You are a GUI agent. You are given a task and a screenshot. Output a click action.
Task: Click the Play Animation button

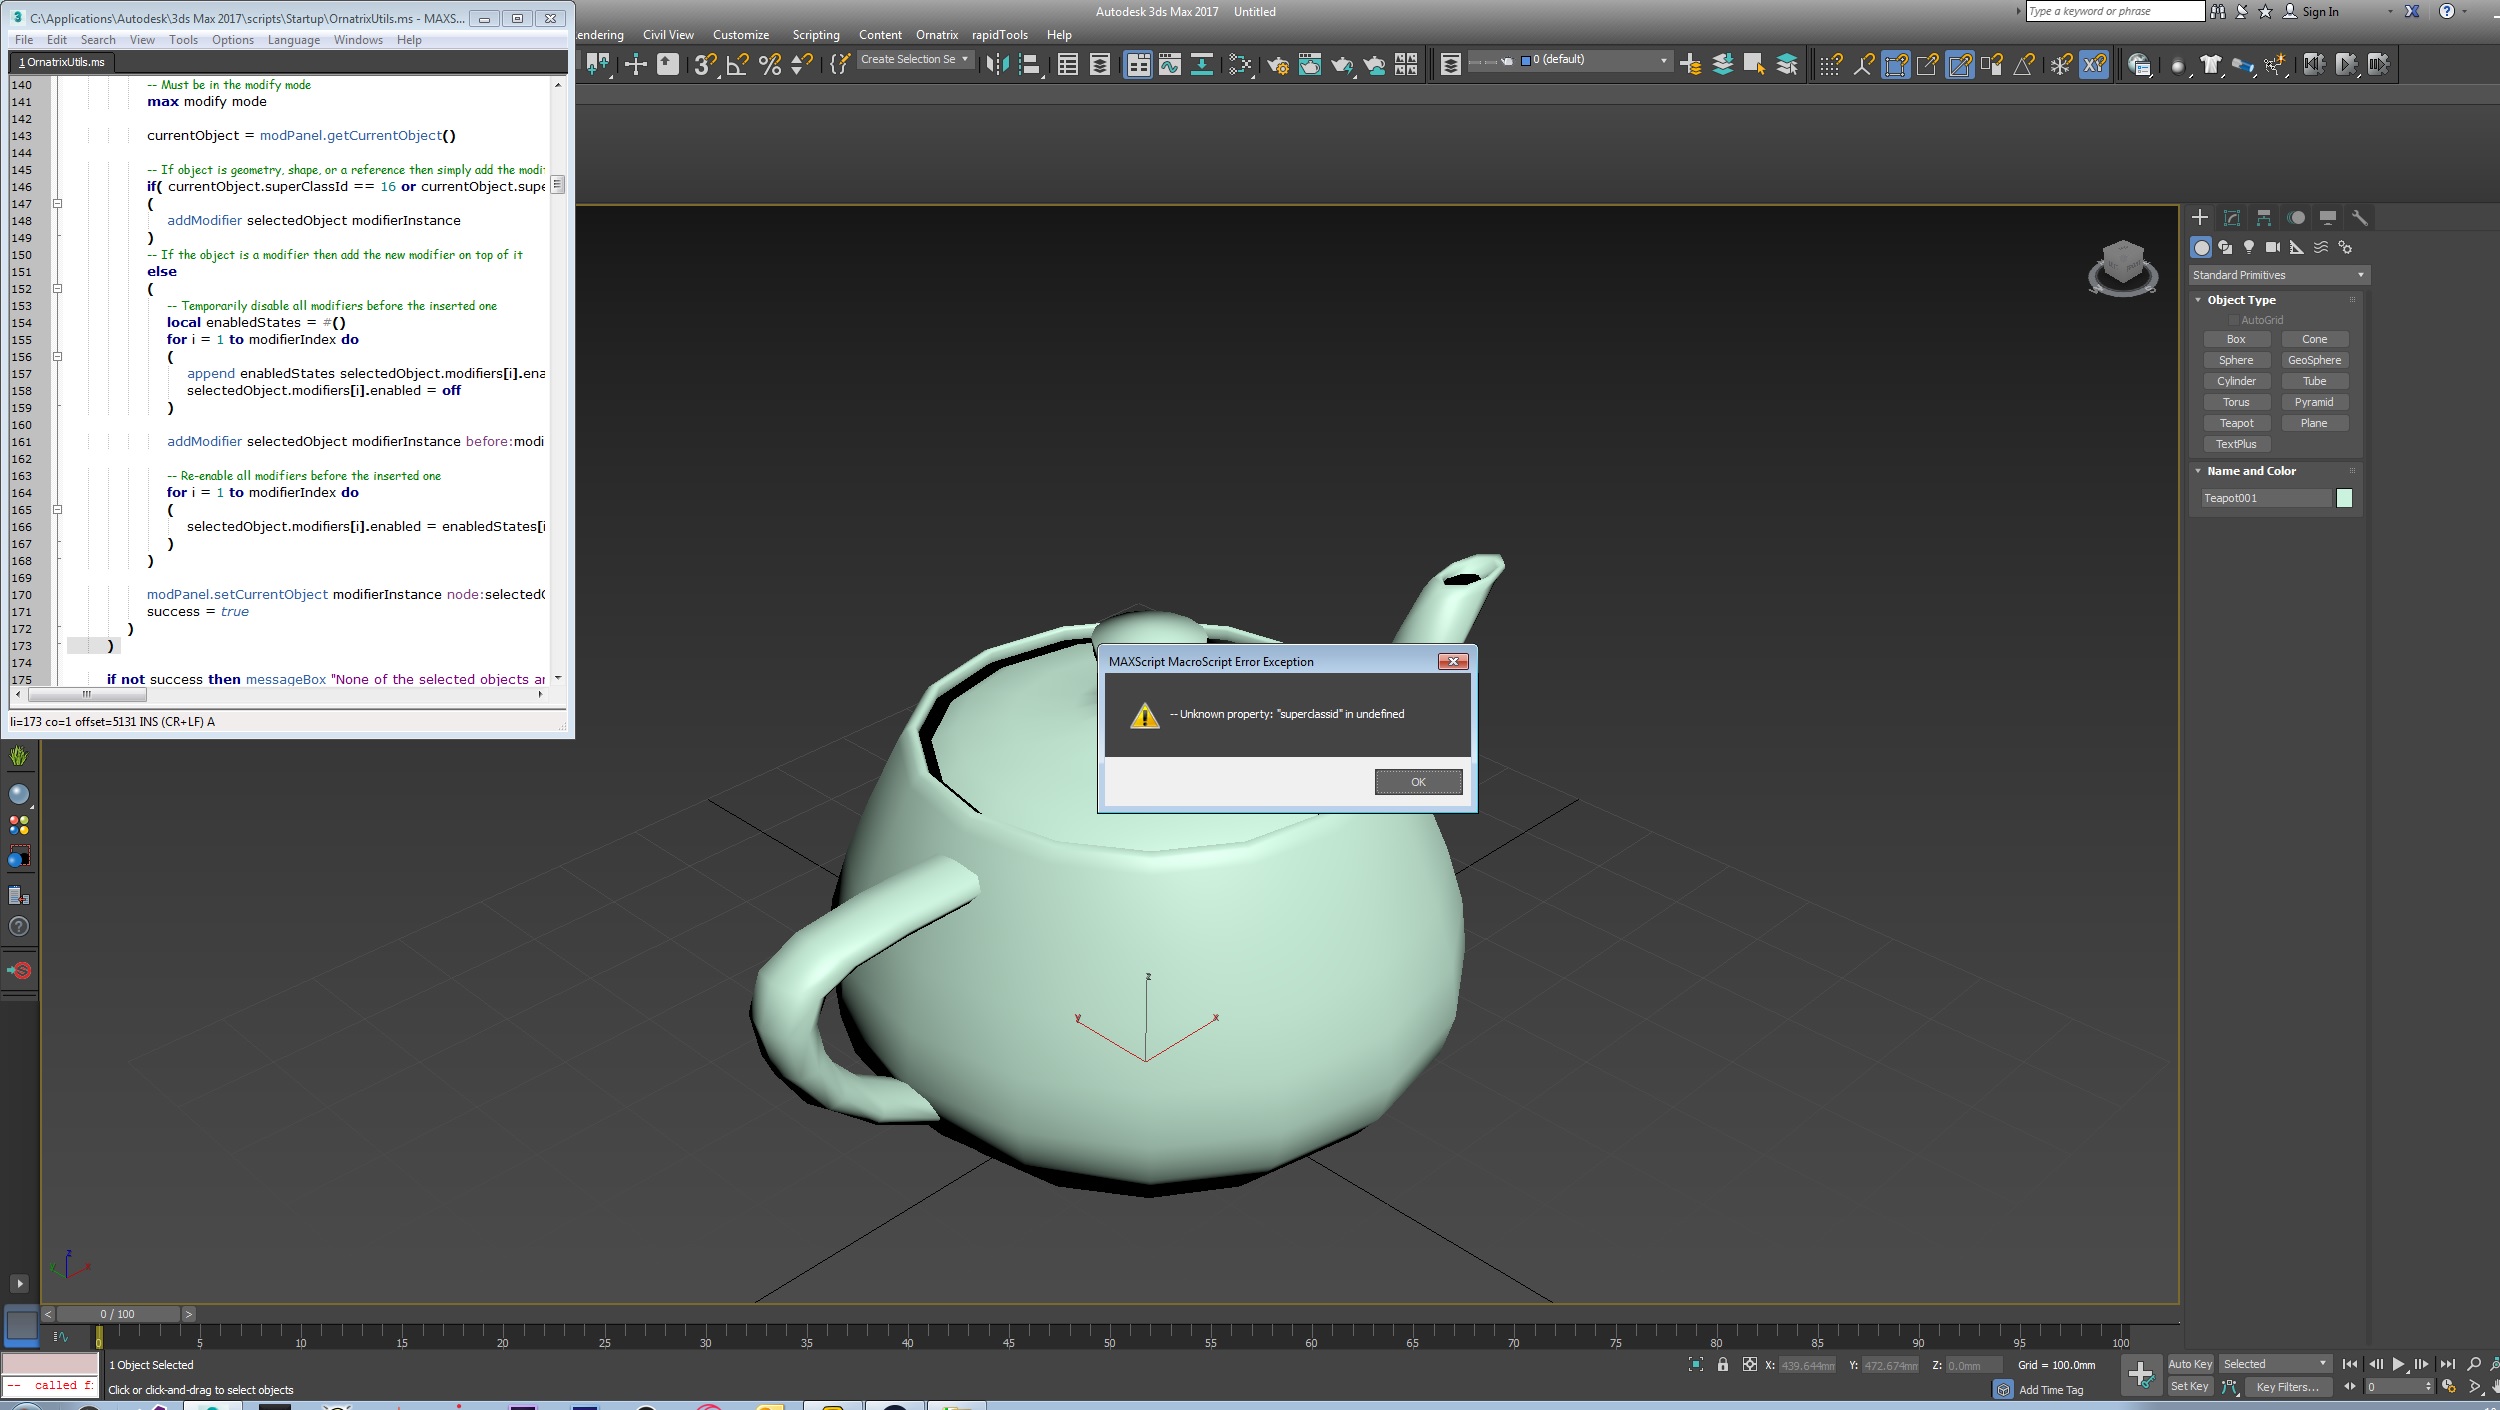2398,1364
